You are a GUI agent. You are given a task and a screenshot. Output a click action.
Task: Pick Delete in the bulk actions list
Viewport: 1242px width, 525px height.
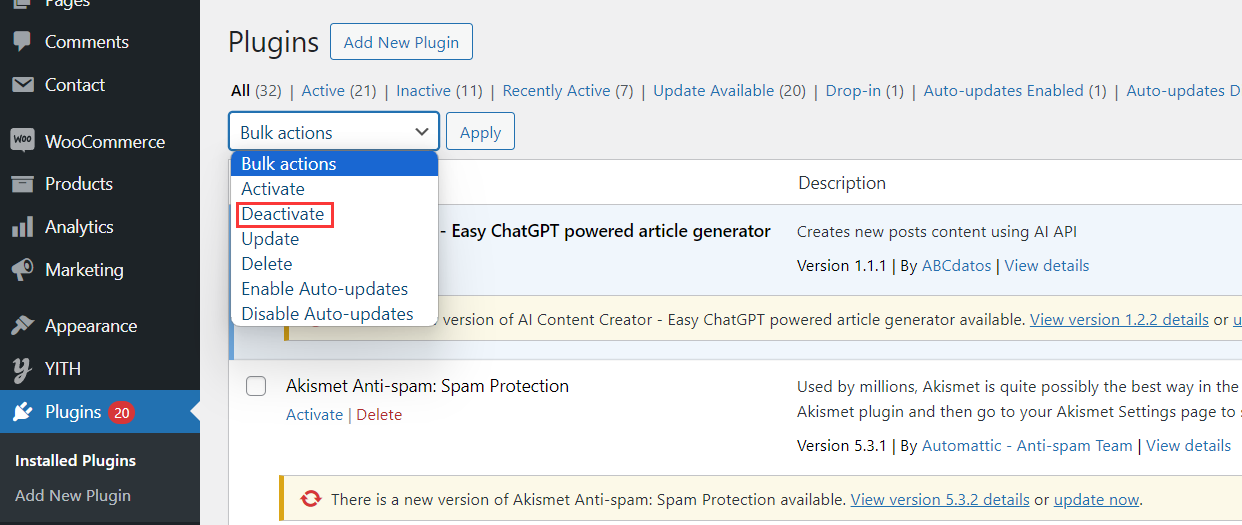267,264
